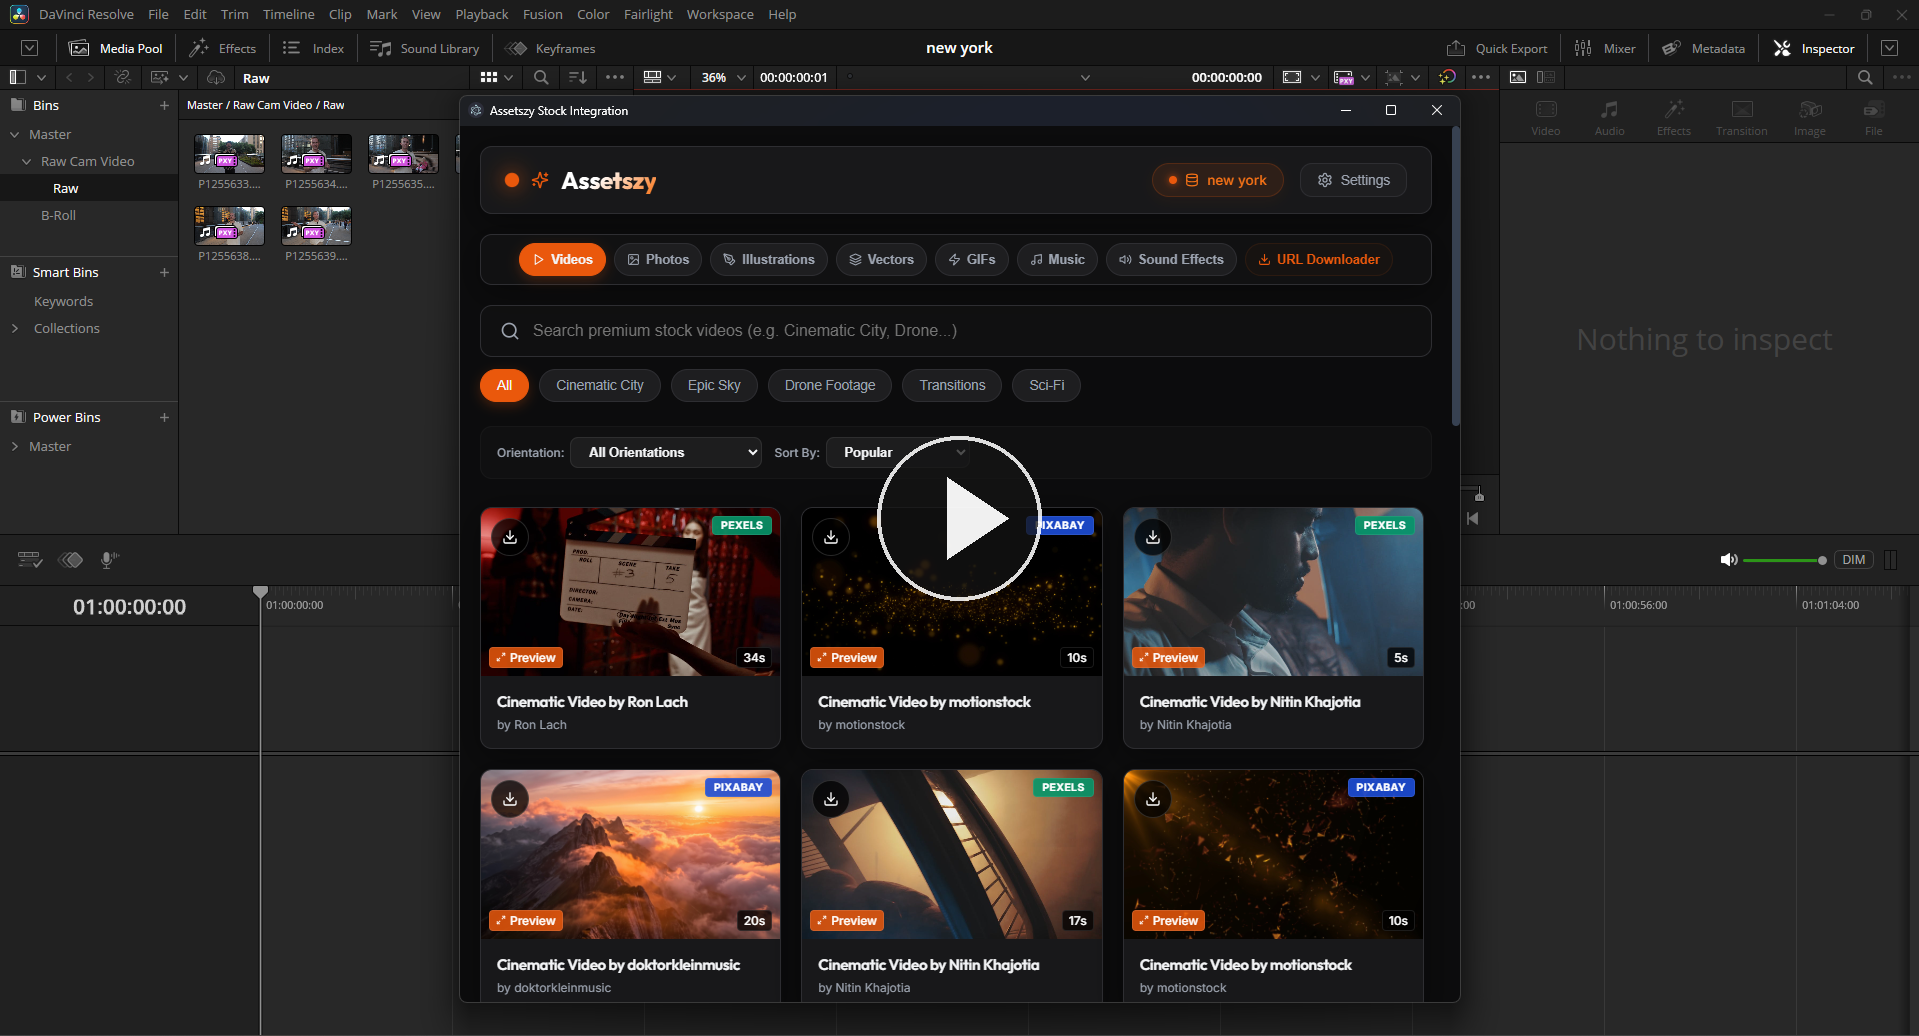The image size is (1919, 1036).
Task: Toggle the Inspector panel
Action: click(1814, 48)
